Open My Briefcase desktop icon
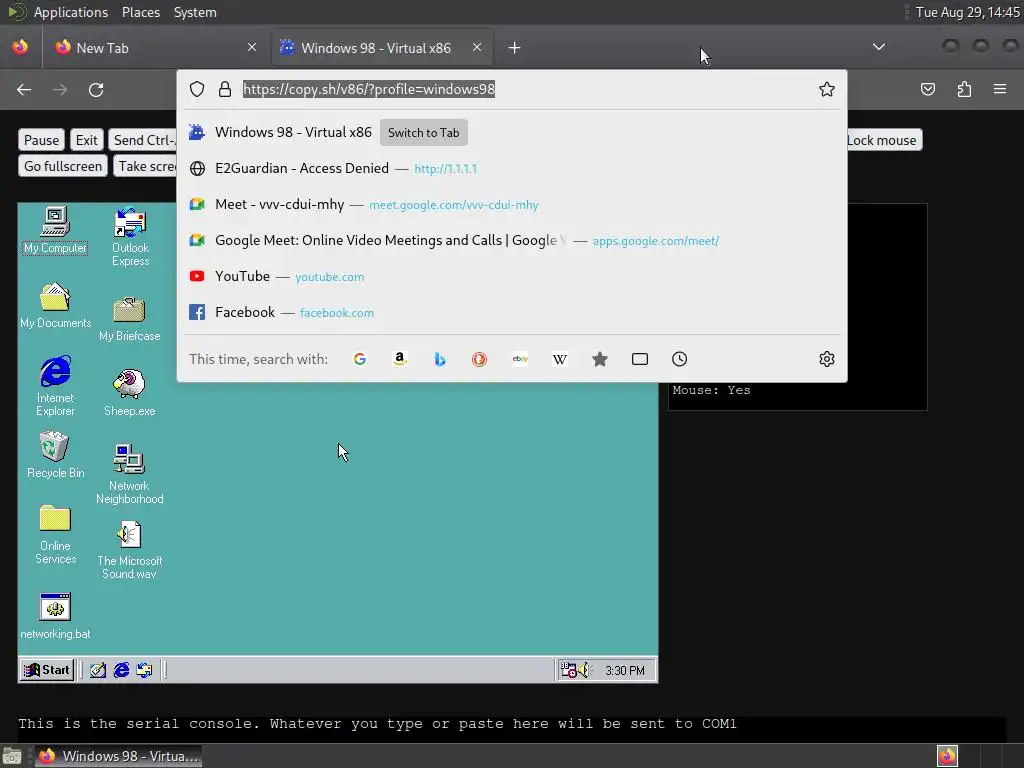Viewport: 1024px width, 768px height. (x=129, y=319)
